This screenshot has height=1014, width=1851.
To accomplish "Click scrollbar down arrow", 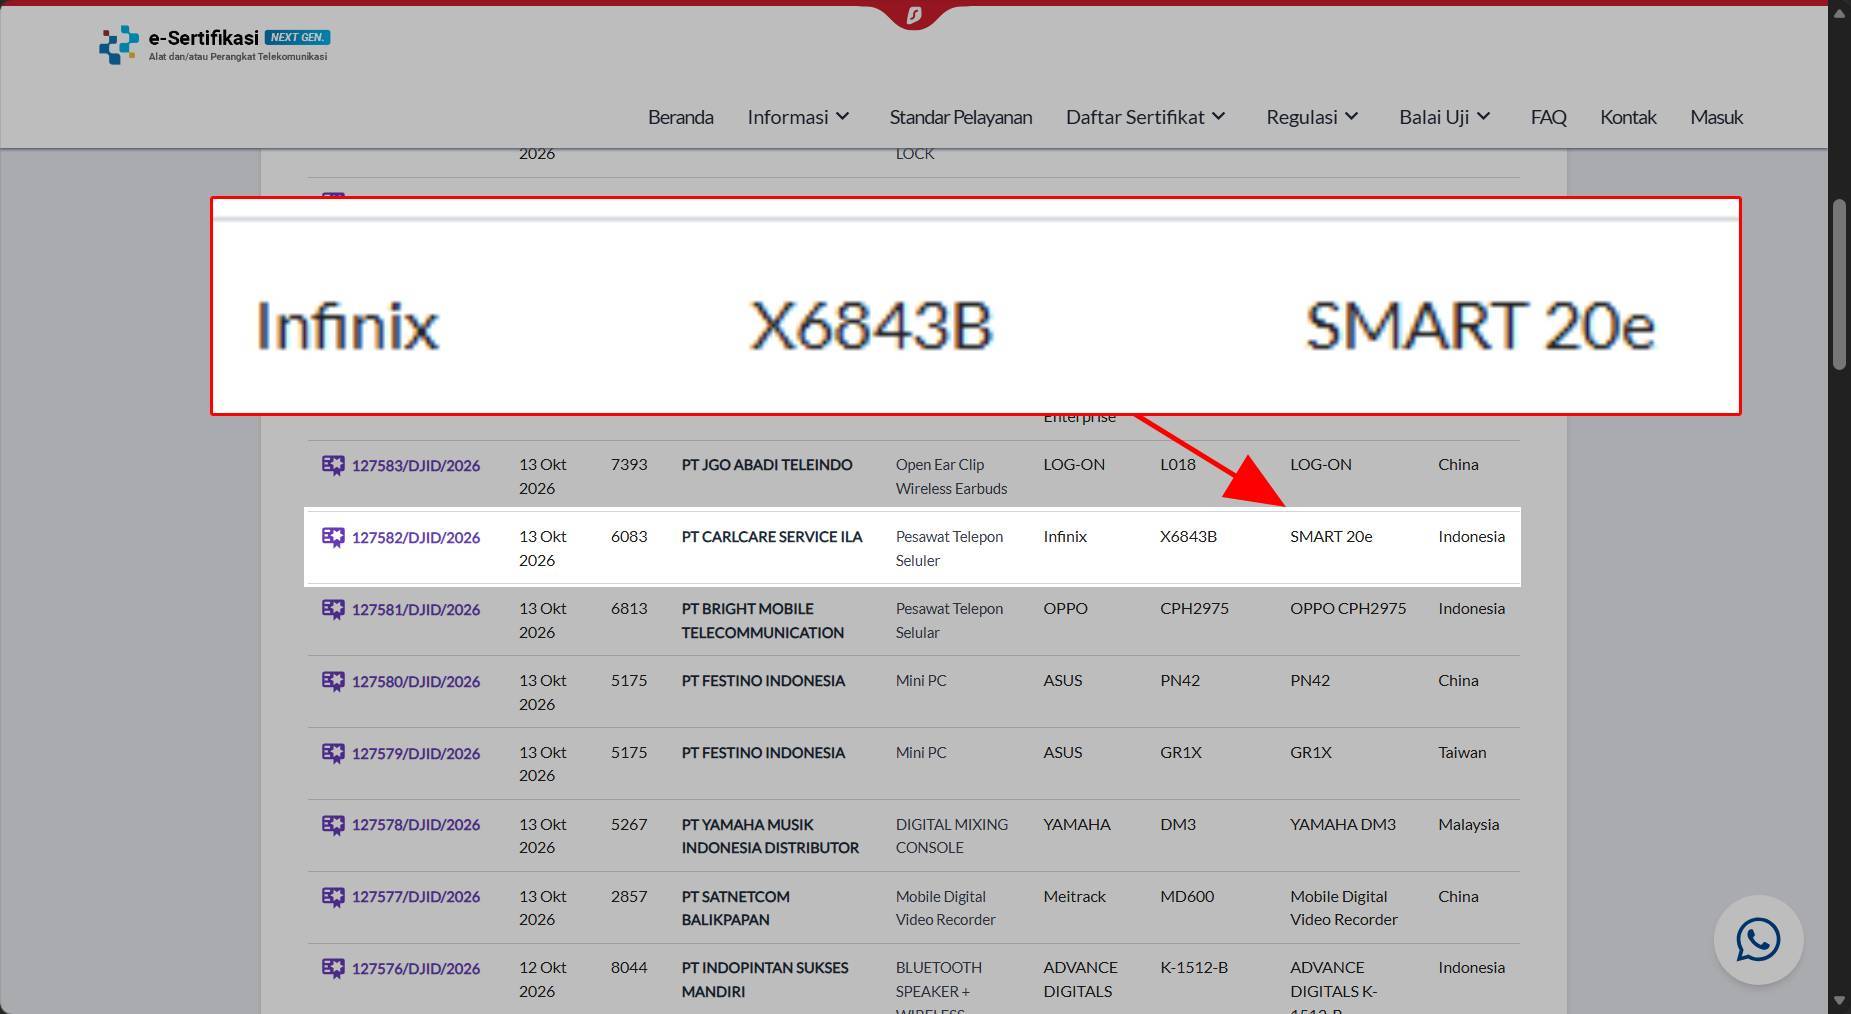I will pyautogui.click(x=1839, y=1001).
